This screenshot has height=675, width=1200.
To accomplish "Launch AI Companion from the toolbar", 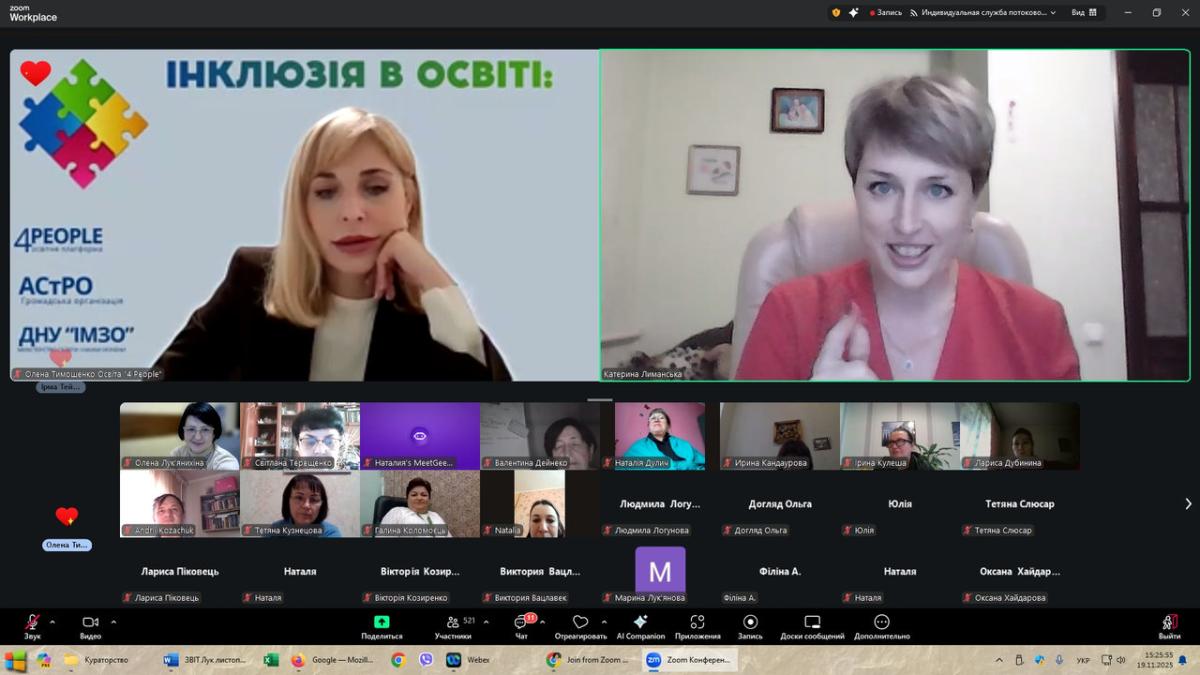I will [640, 626].
